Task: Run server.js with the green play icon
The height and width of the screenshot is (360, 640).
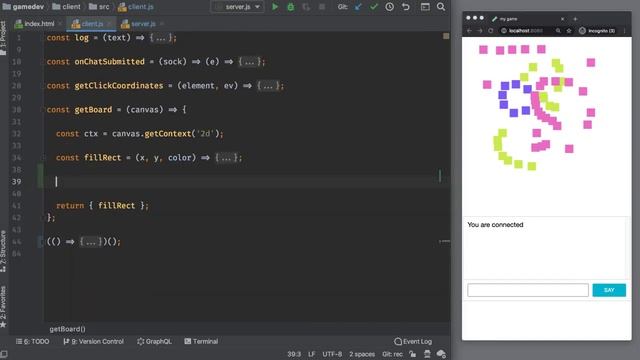Action: click(275, 7)
